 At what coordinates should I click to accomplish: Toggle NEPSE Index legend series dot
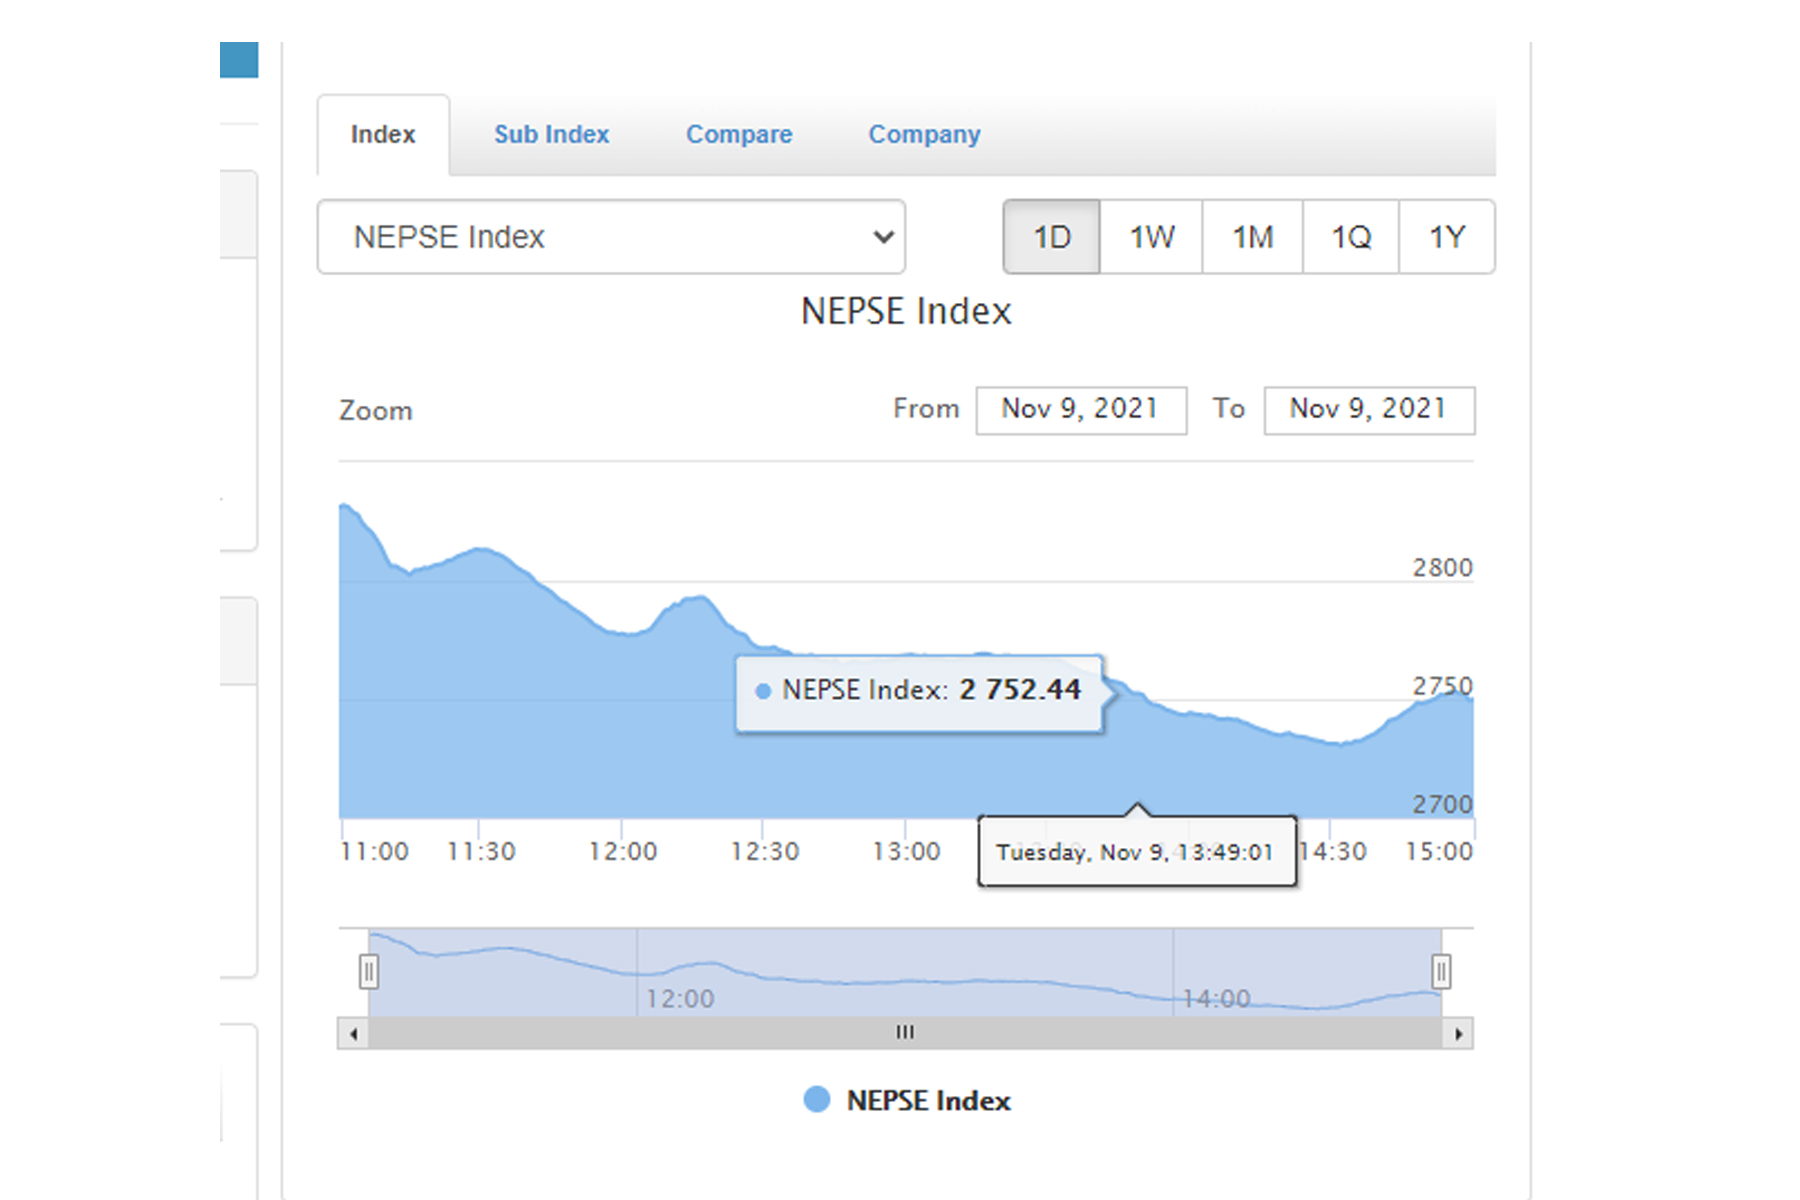(817, 1100)
